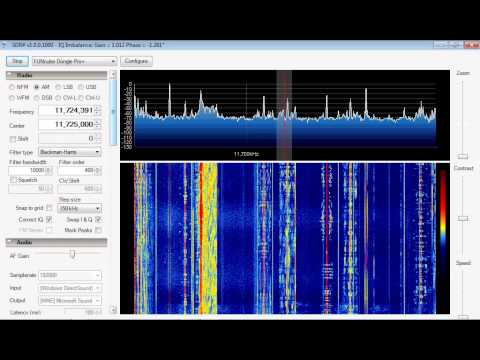Click the Frequency field spinner arrows
The height and width of the screenshot is (360, 480).
pyautogui.click(x=98, y=110)
